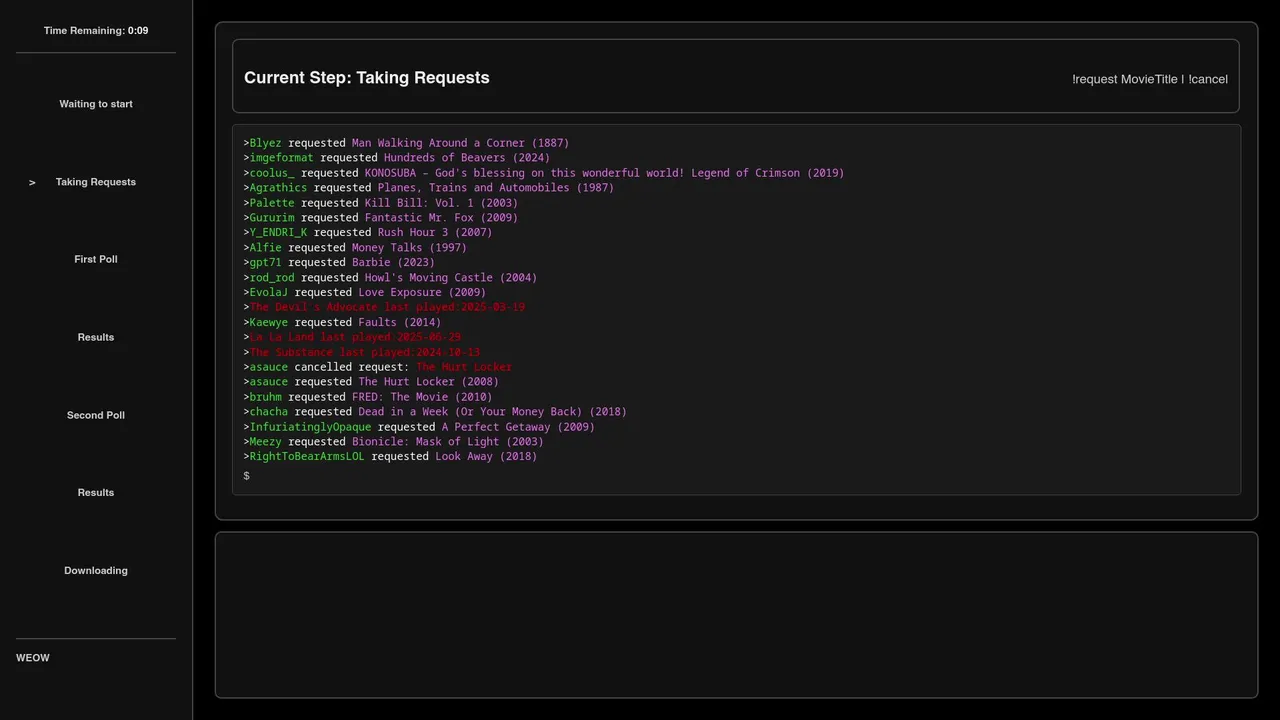Viewport: 1280px width, 720px height.
Task: Click the cancelled The Hurt Locker title
Action: coord(464,367)
